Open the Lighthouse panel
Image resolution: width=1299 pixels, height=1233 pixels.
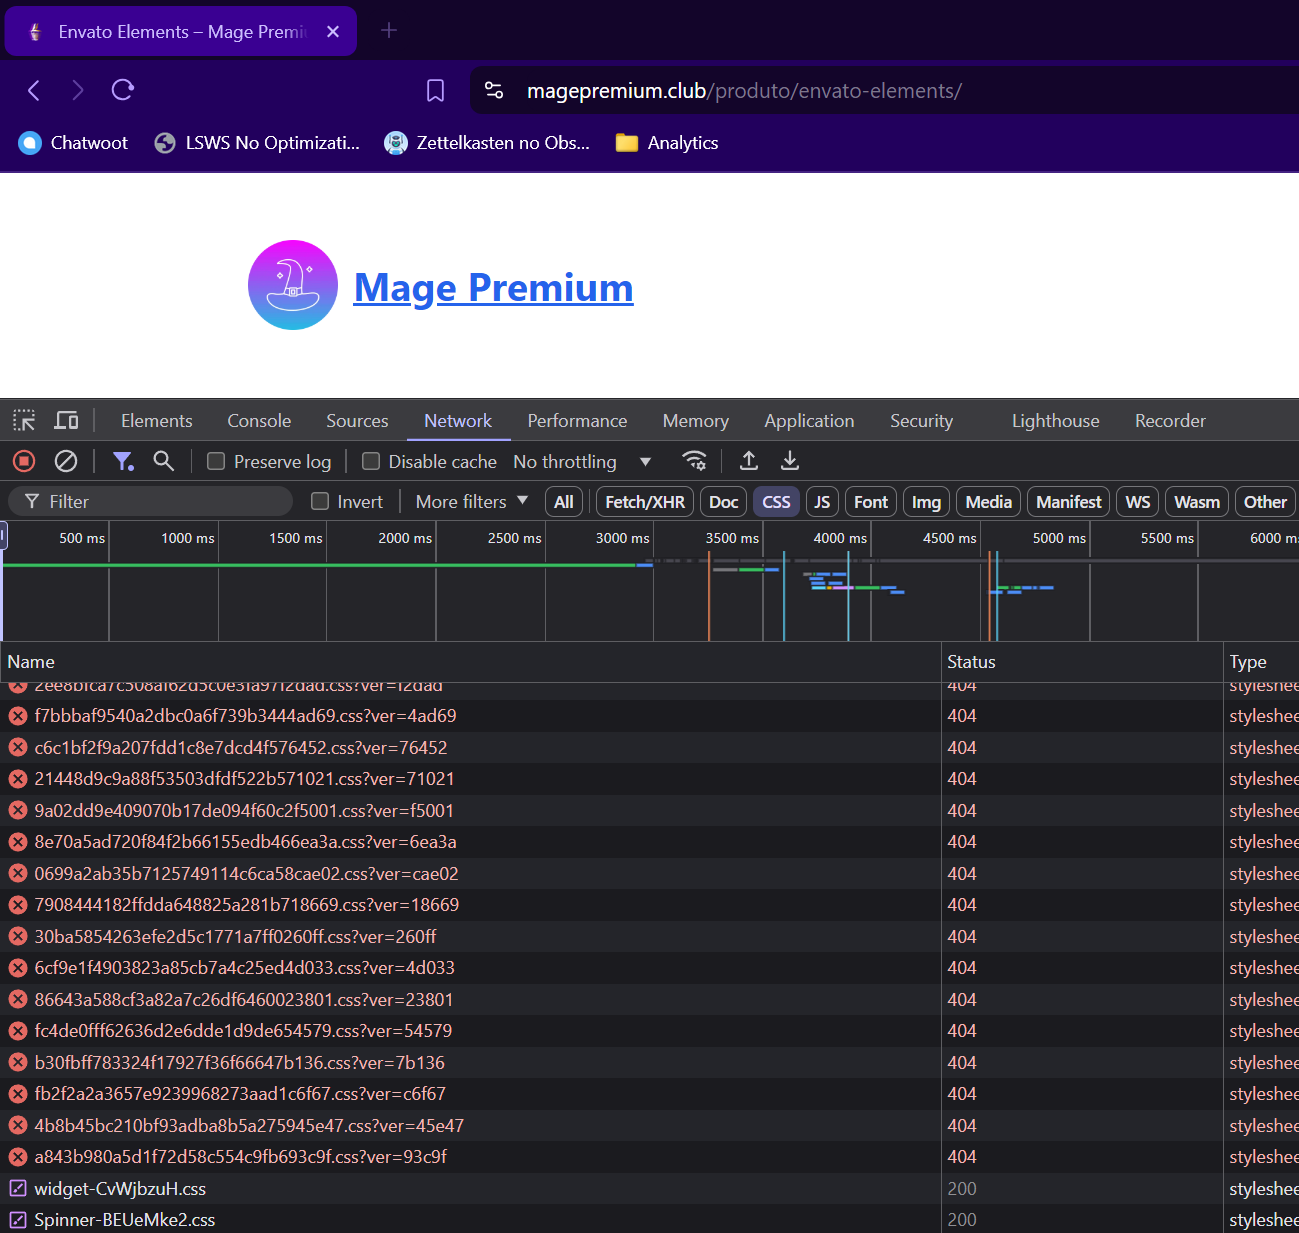[1055, 421]
